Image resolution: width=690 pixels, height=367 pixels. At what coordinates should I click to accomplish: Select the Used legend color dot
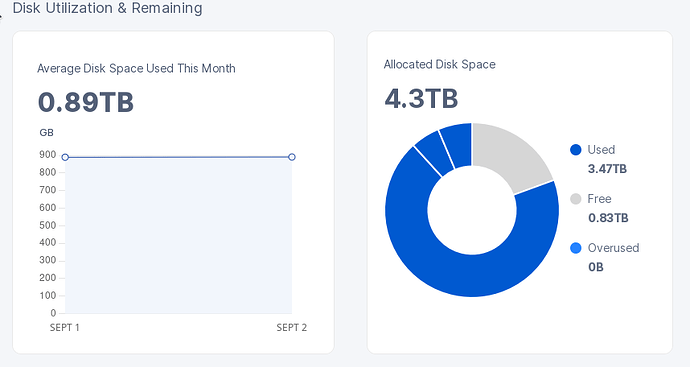click(576, 150)
